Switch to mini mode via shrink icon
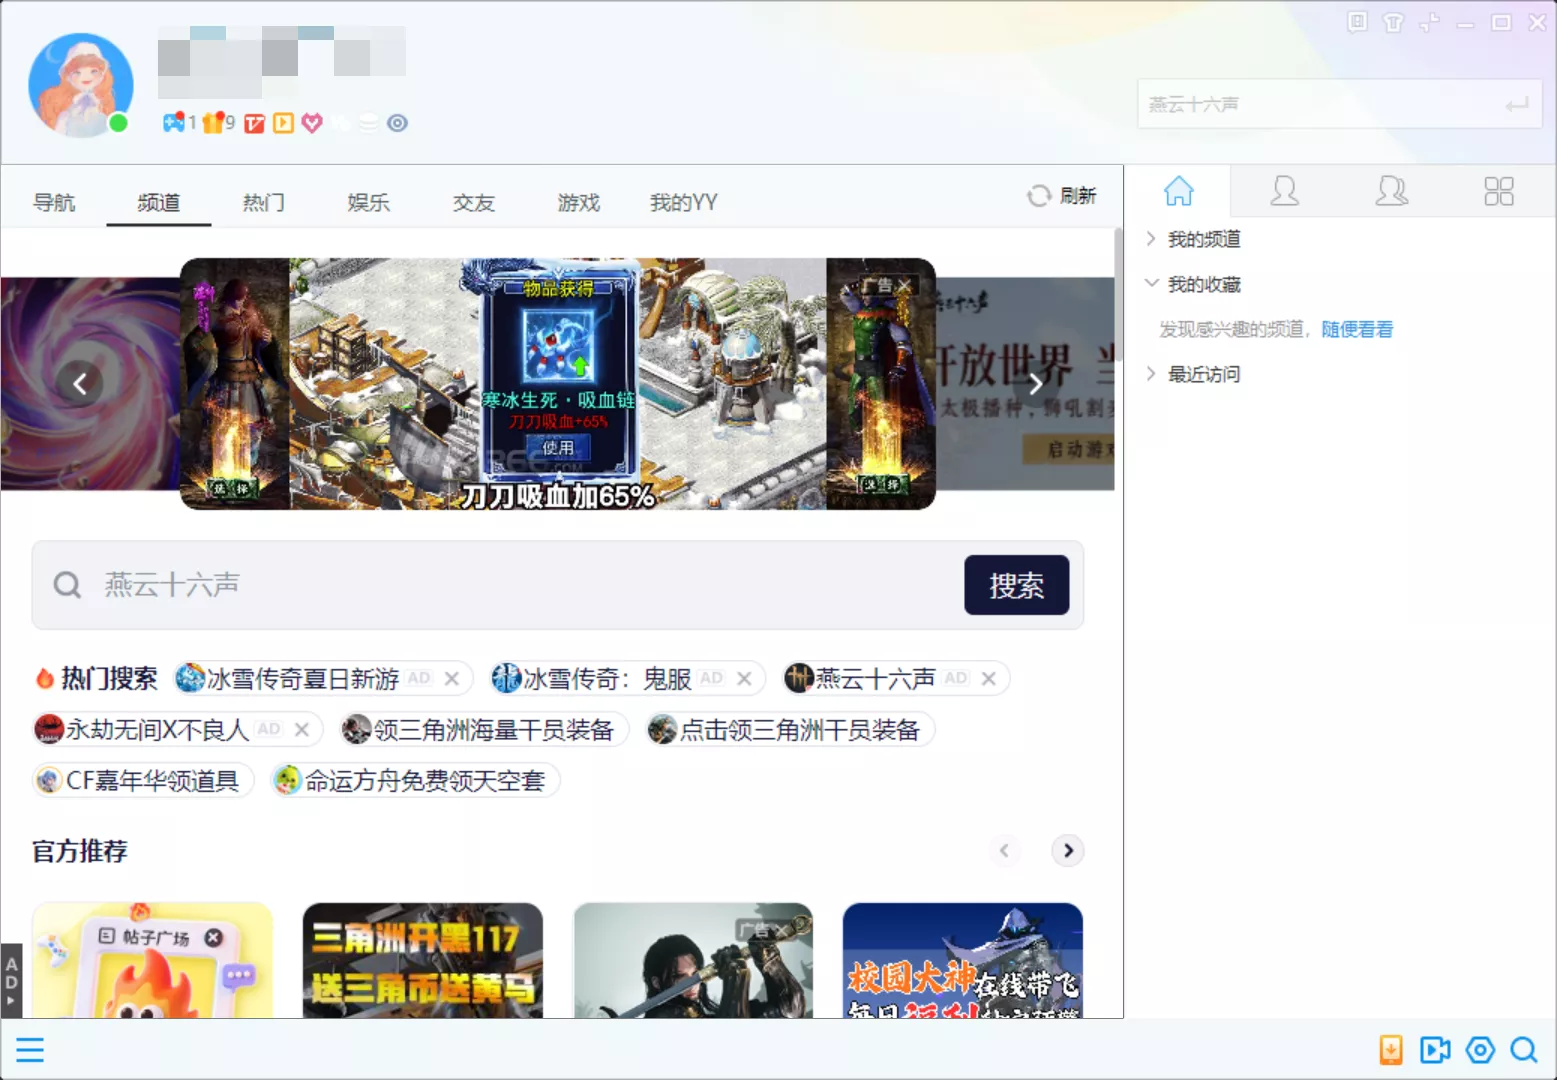Viewport: 1557px width, 1080px height. tap(1429, 22)
